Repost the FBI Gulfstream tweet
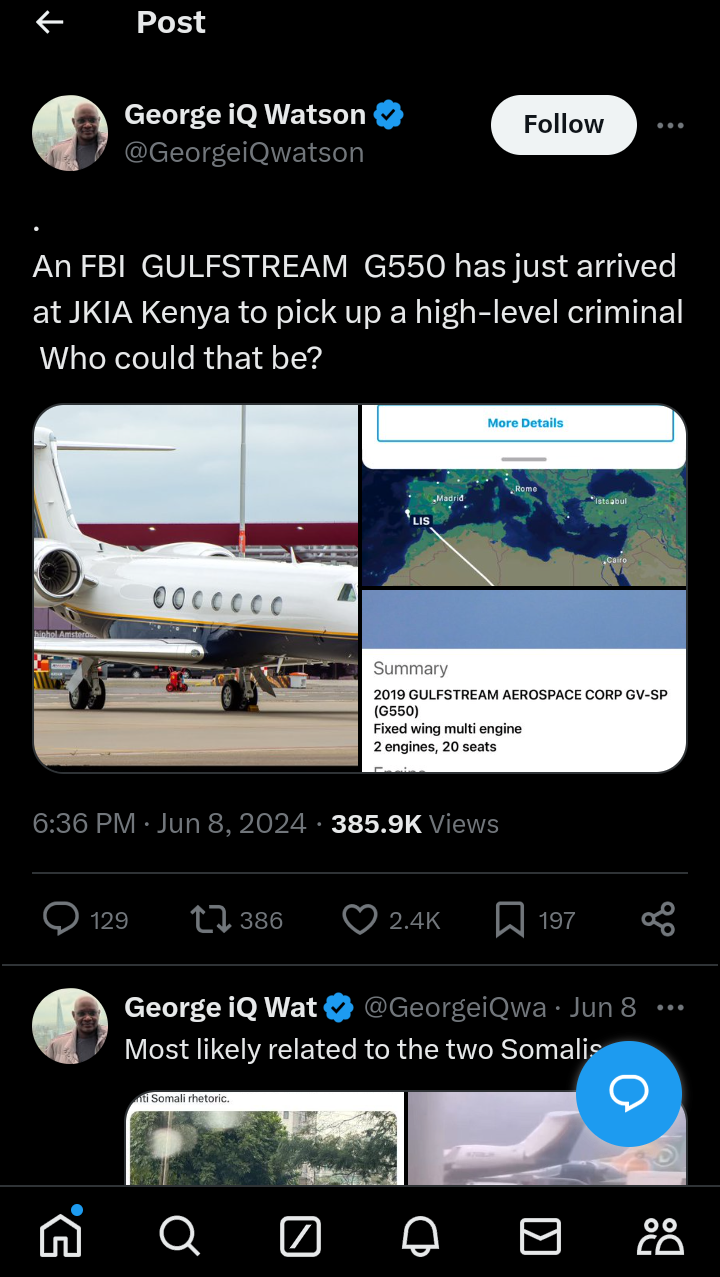Image resolution: width=720 pixels, height=1277 pixels. [x=210, y=919]
